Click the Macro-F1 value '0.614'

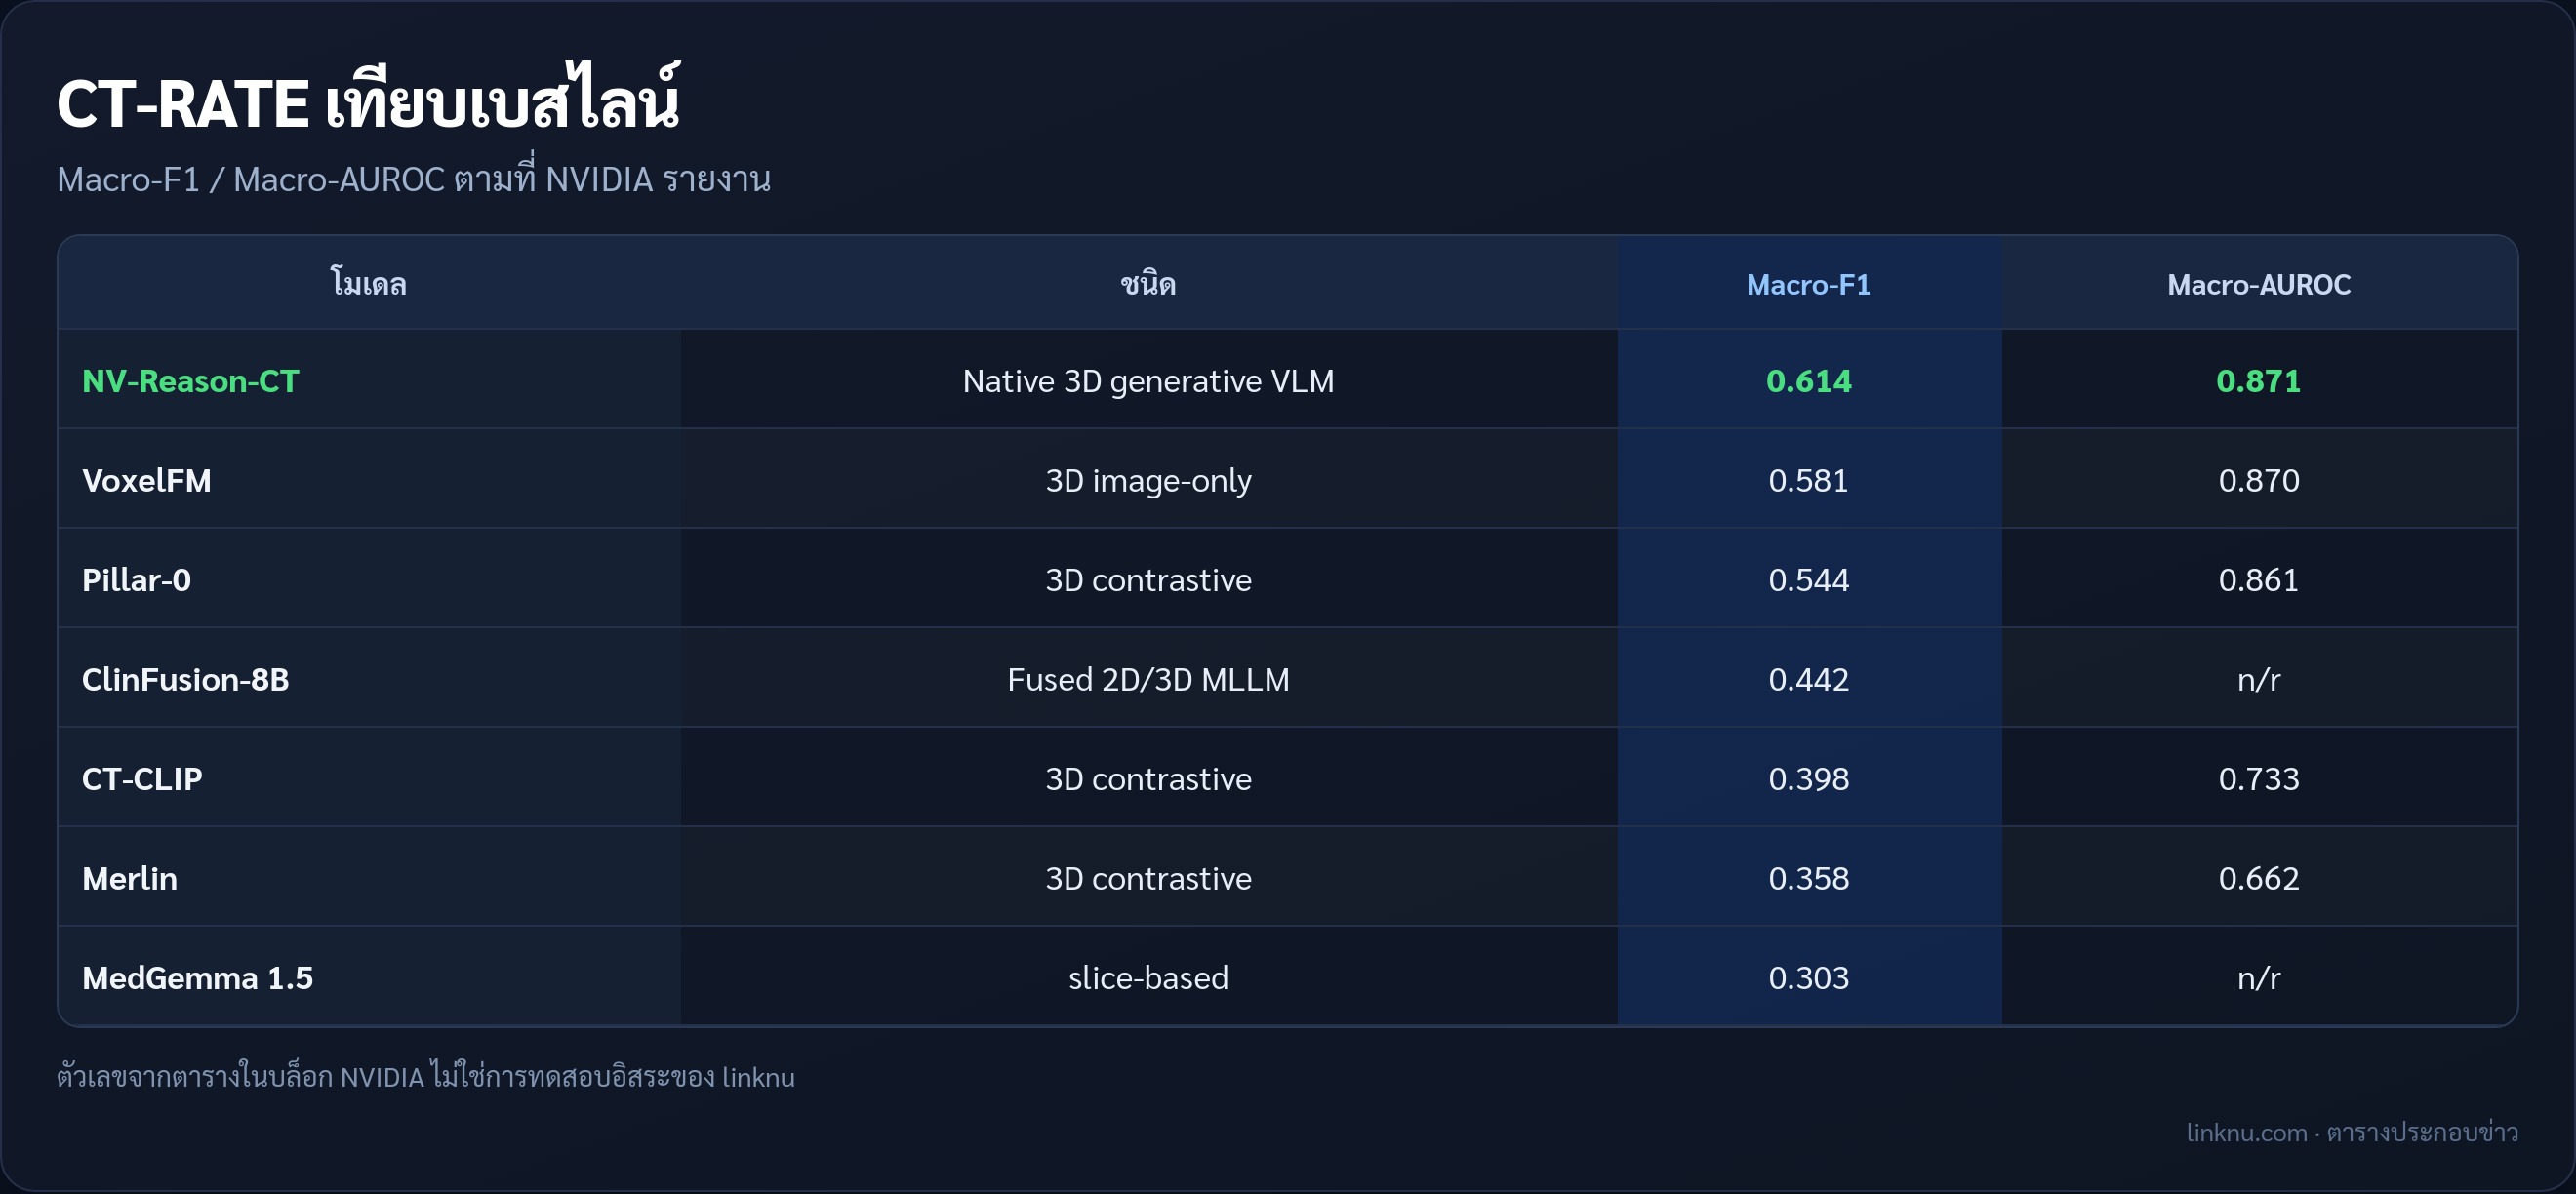point(1808,381)
